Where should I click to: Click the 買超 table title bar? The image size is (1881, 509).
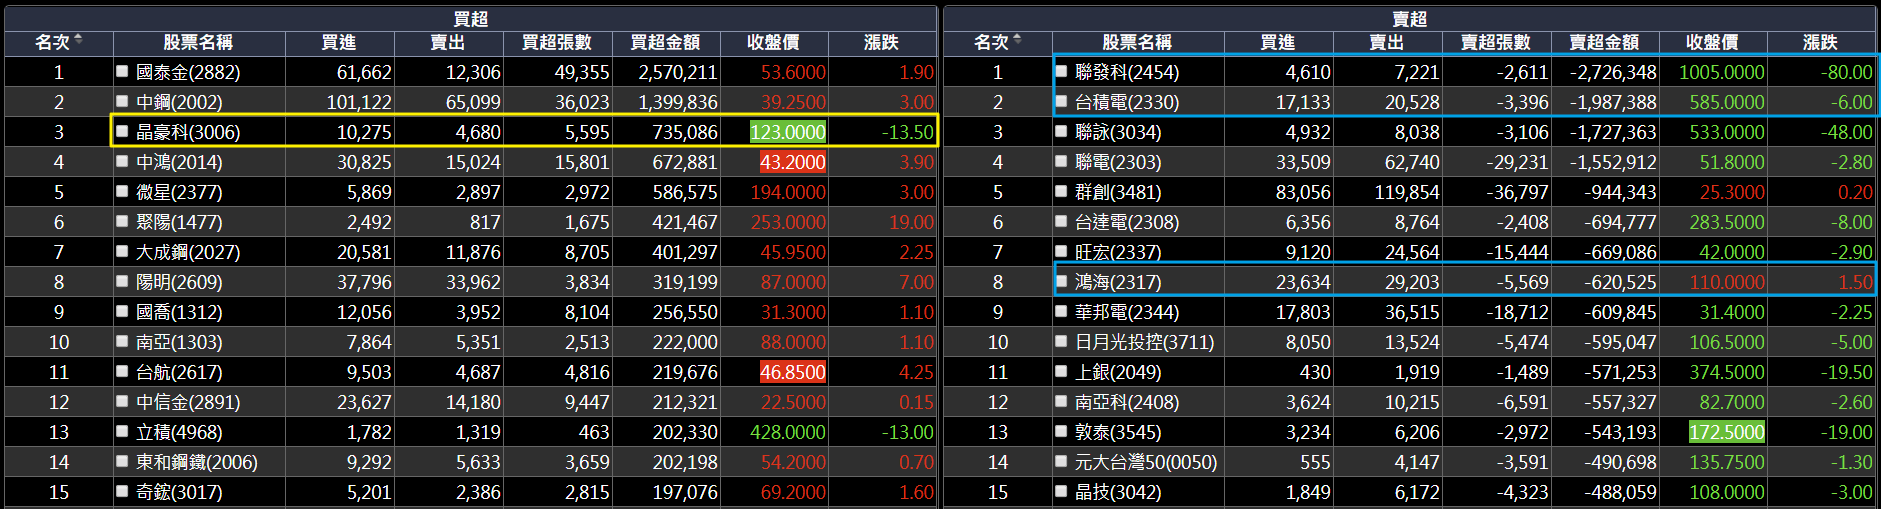pos(471,18)
